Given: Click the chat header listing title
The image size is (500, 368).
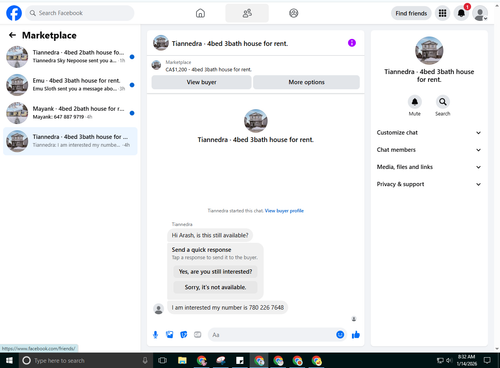Looking at the screenshot, I should (230, 44).
